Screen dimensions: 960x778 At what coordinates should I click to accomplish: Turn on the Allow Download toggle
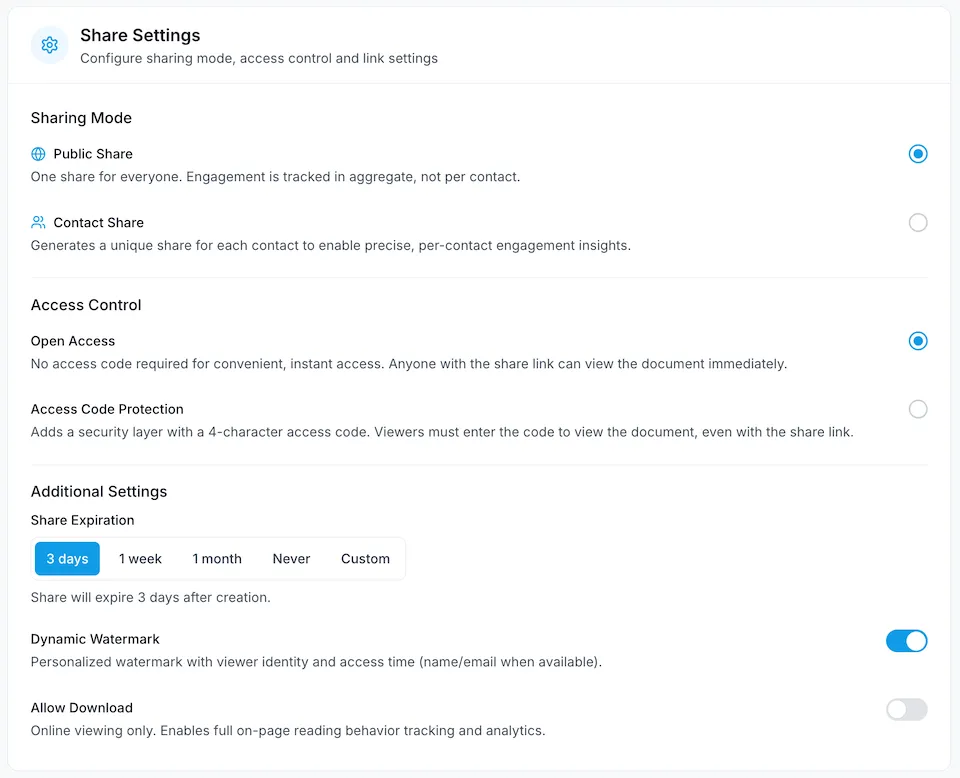906,710
